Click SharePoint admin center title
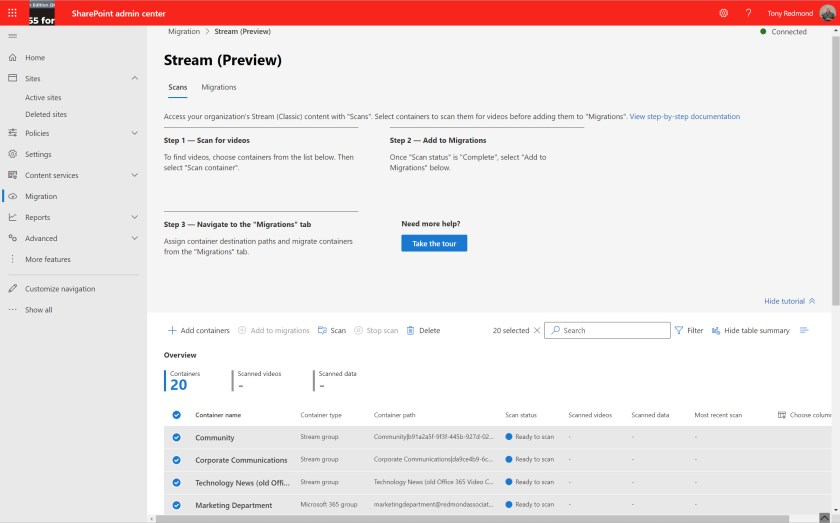This screenshot has width=840, height=523. (118, 13)
